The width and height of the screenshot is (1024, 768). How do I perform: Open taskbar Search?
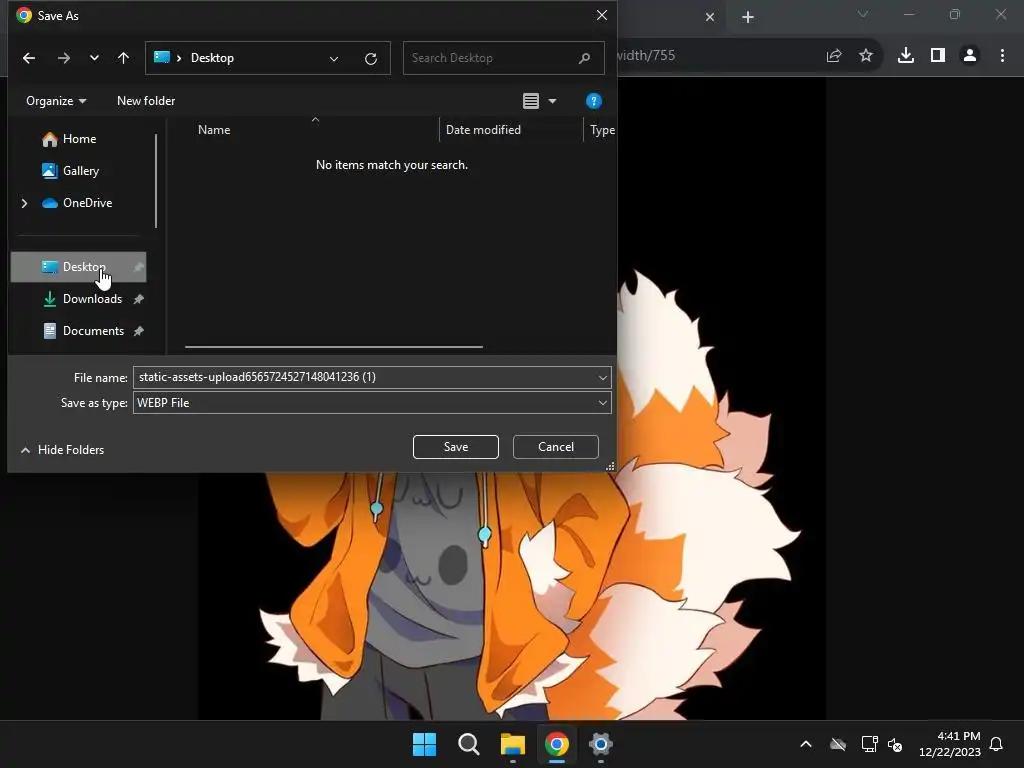(x=469, y=744)
